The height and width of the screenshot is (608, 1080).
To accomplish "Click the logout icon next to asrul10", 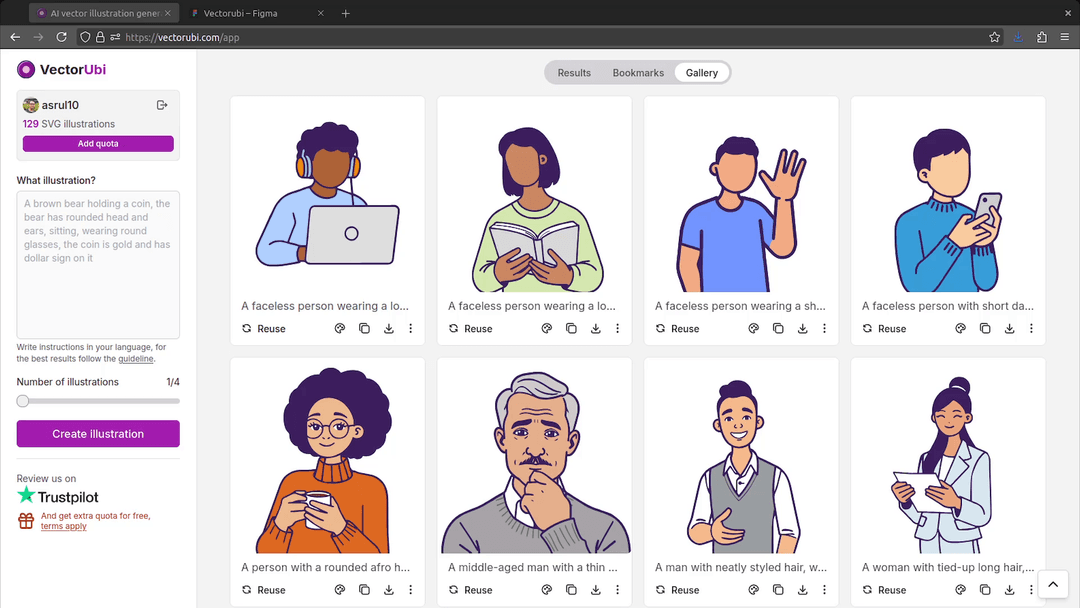I will 162,105.
